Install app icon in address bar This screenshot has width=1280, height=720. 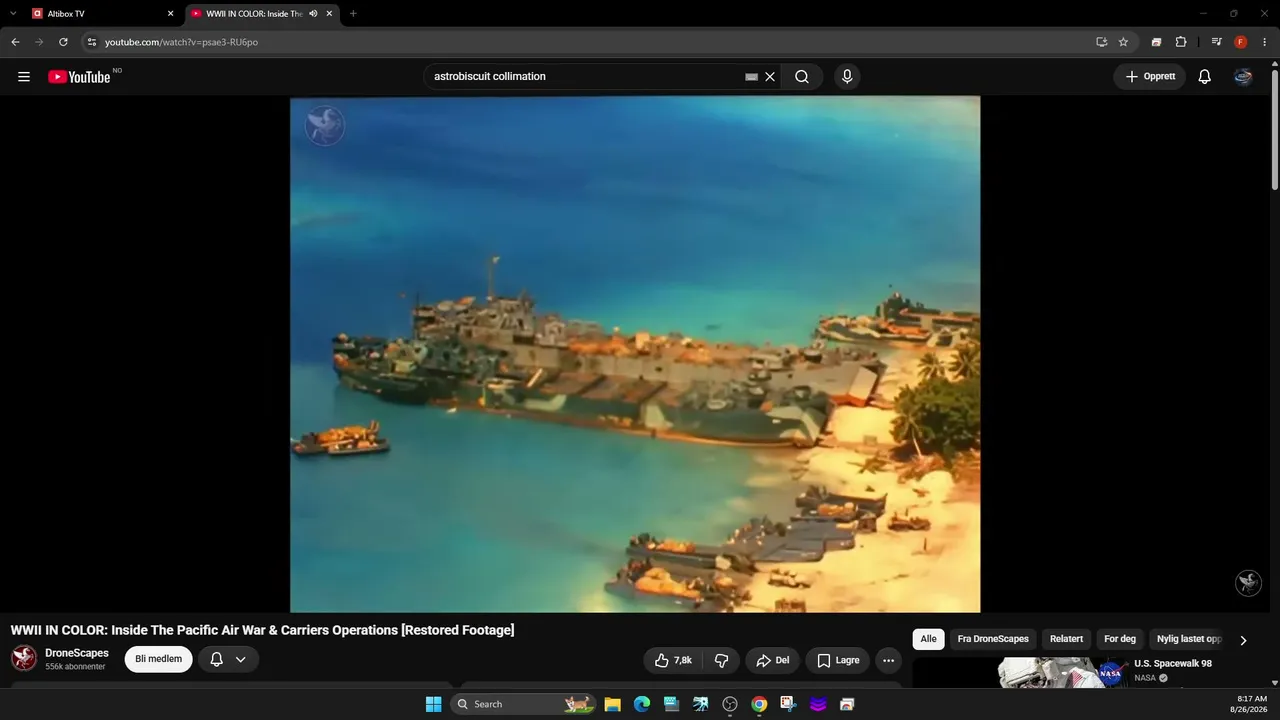1101,42
